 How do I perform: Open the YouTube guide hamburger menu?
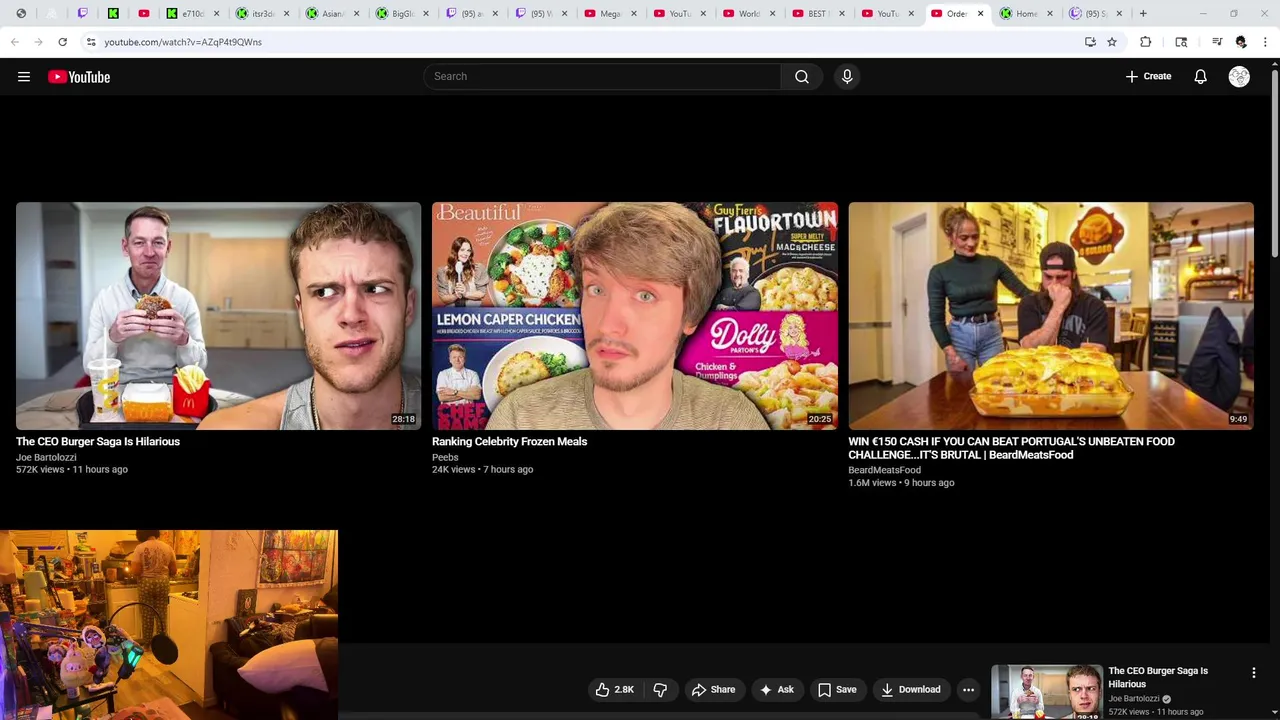pos(24,77)
